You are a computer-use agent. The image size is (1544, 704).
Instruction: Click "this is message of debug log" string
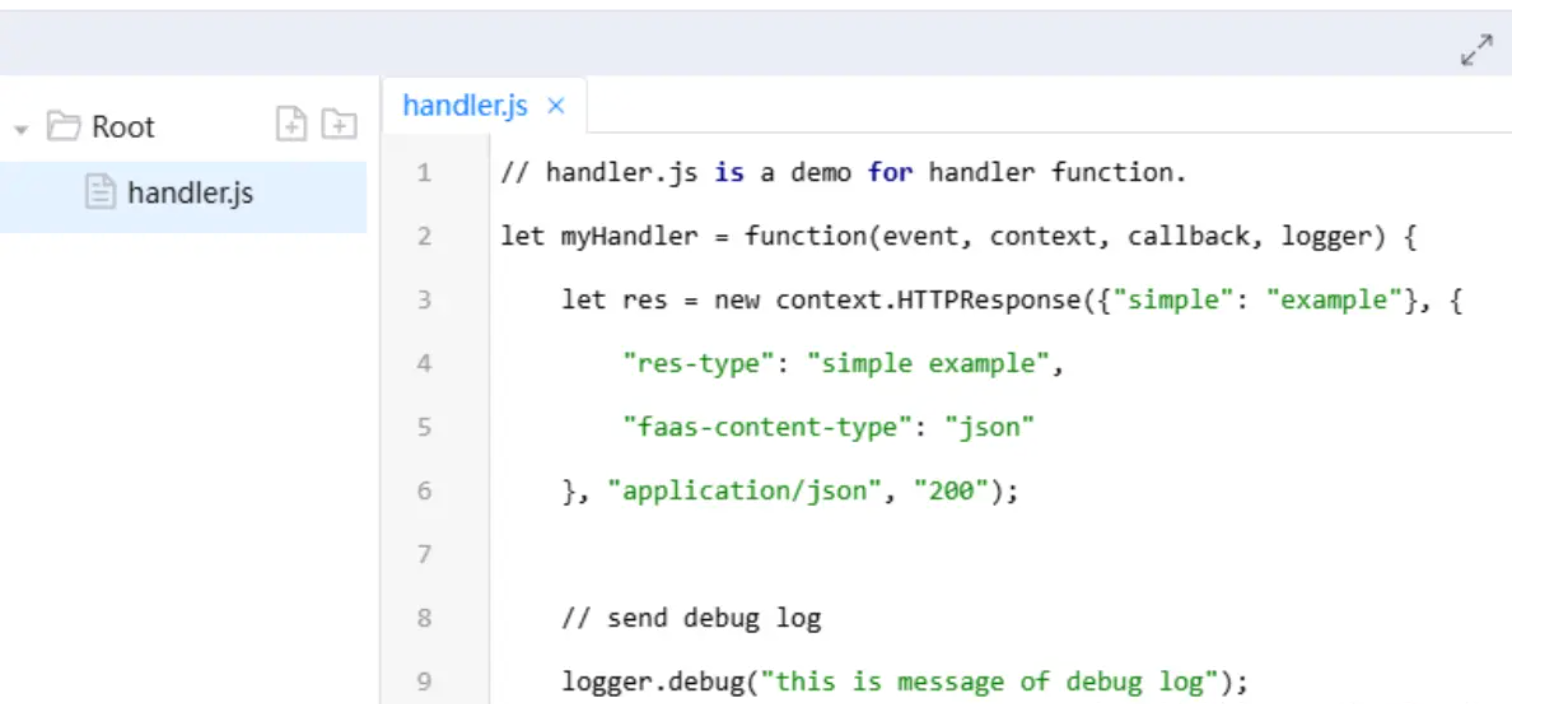point(989,682)
